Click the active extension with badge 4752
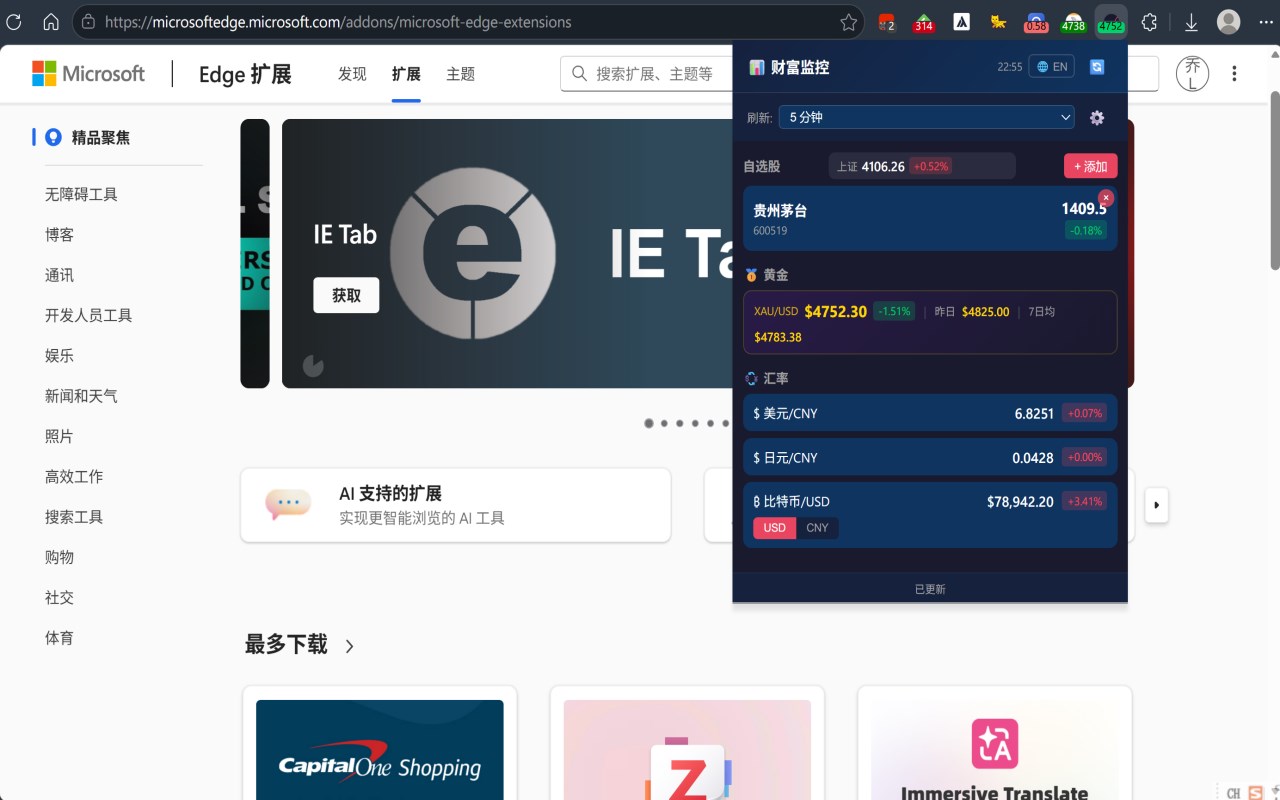1280x800 pixels. pyautogui.click(x=1111, y=22)
